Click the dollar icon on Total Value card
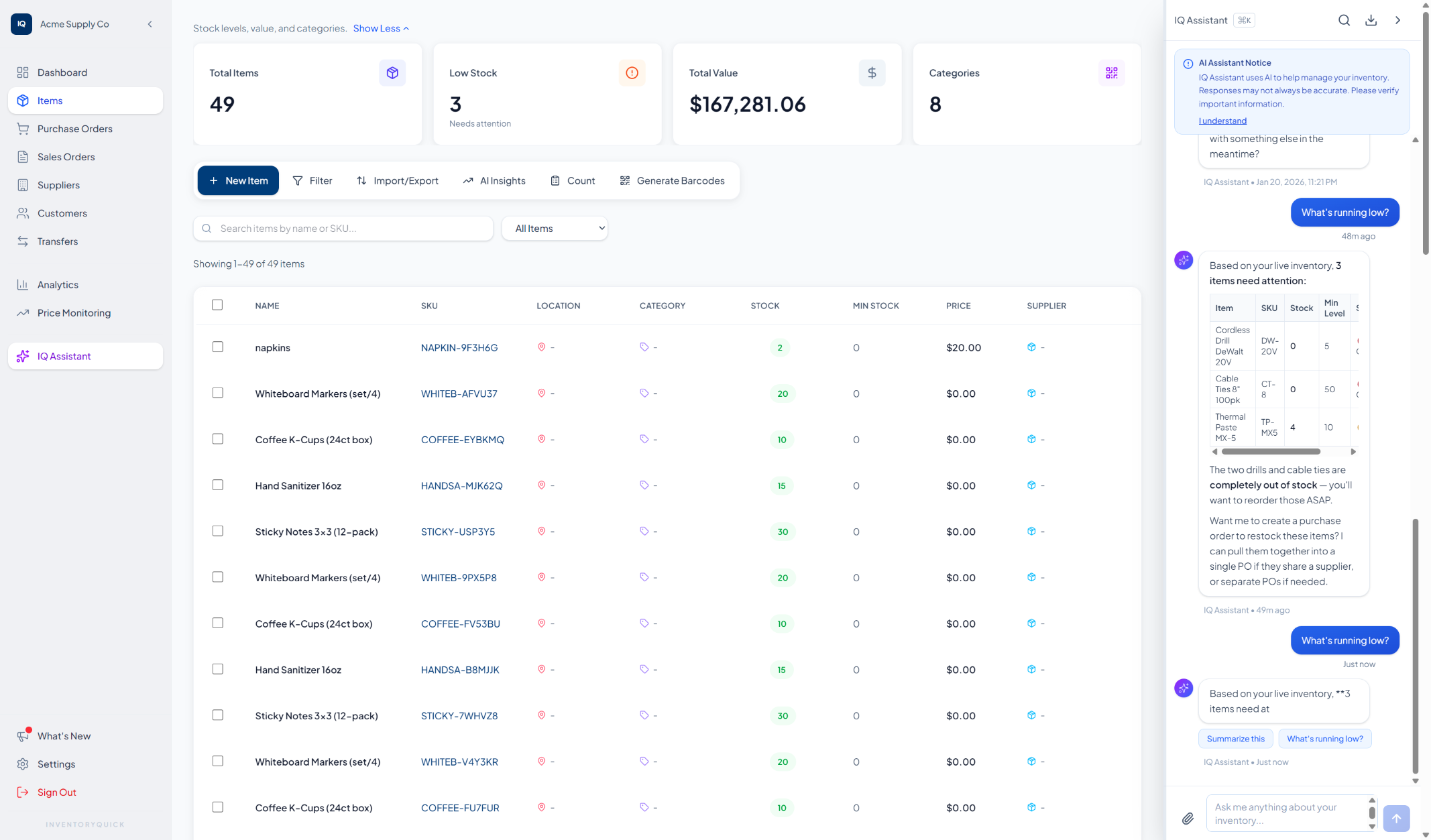Screen dimensions: 1431x840 871,72
